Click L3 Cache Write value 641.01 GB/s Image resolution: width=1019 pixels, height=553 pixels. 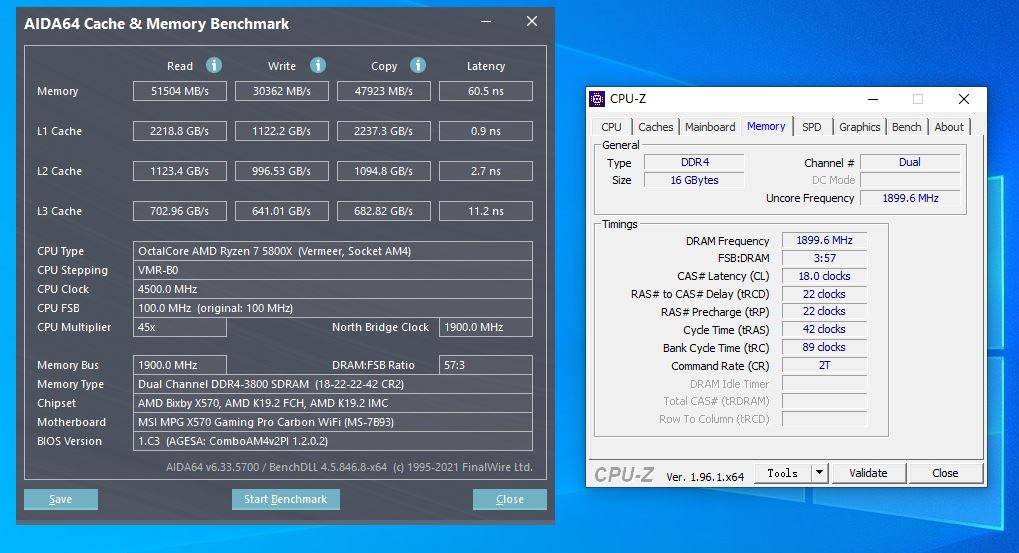click(281, 211)
